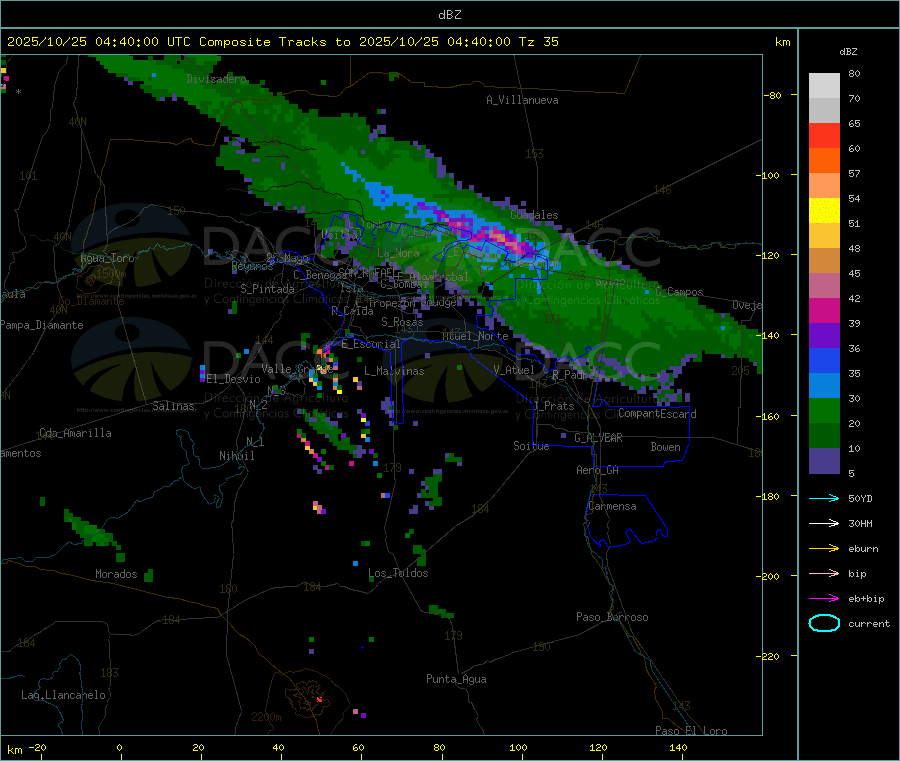Click the '100' tick on the horizontal km axis
Viewport: 900px width, 761px height.
(x=518, y=748)
